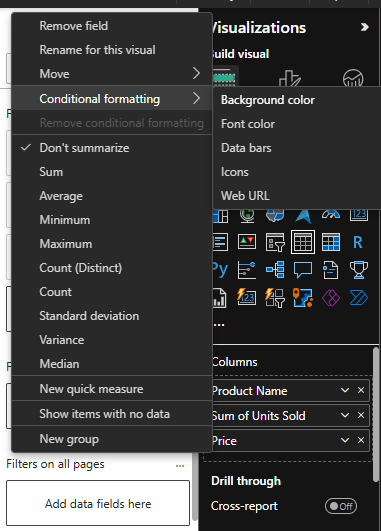381x531 pixels.
Task: Choose the Python visual icon
Action: [220, 270]
